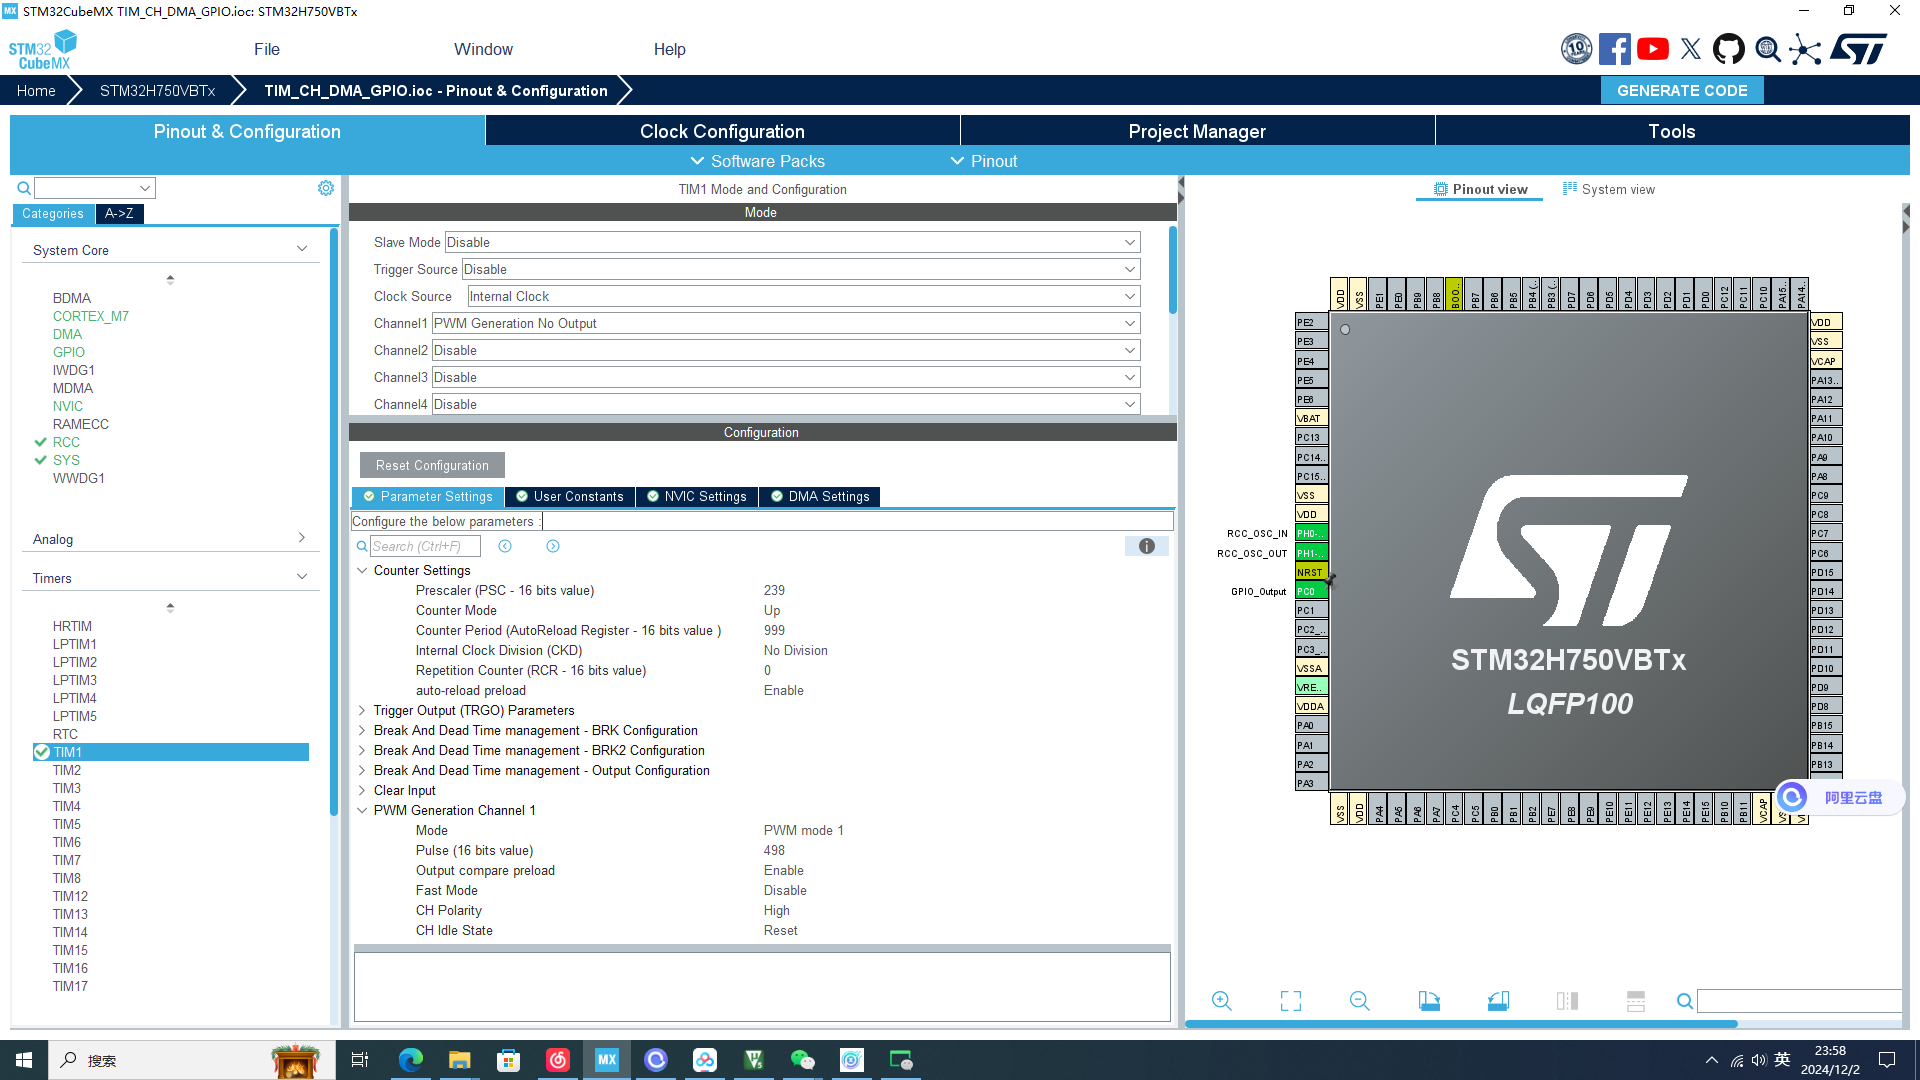Screen dimensions: 1920x1080
Task: Open the Channel4 dropdown
Action: tap(786, 404)
